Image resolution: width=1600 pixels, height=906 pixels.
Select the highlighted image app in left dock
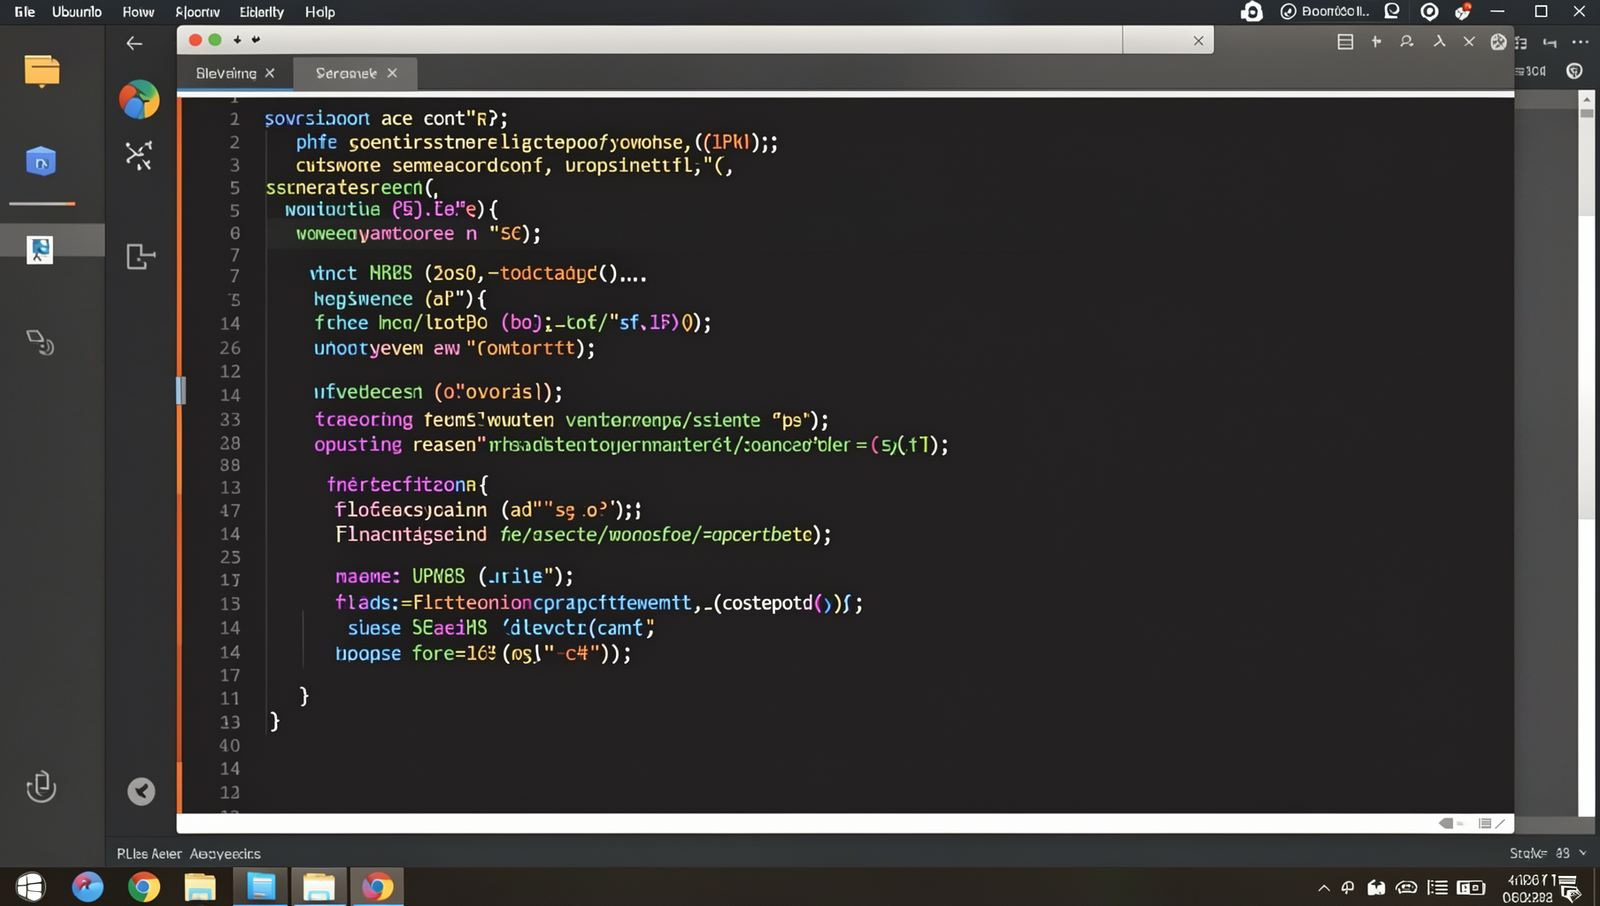point(40,249)
